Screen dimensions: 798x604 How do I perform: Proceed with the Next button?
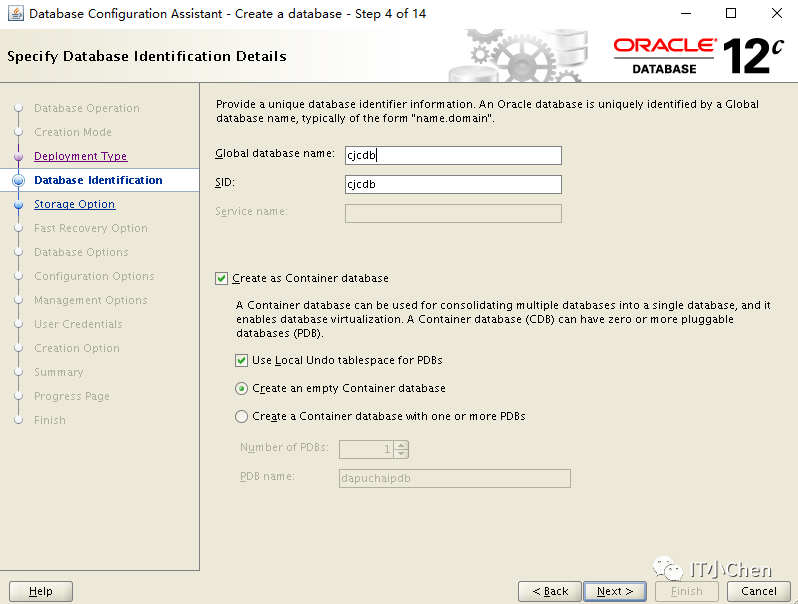click(x=615, y=591)
